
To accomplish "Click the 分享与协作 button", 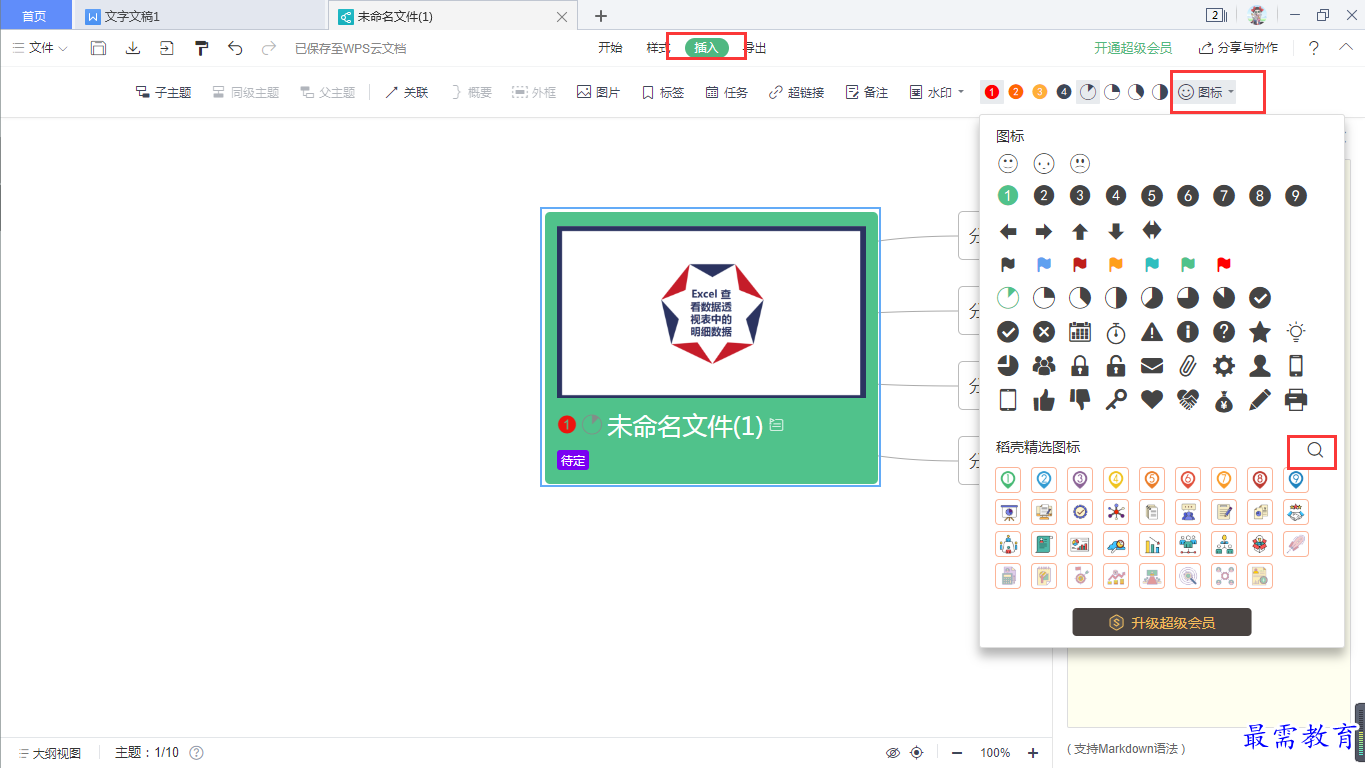I will point(1238,48).
